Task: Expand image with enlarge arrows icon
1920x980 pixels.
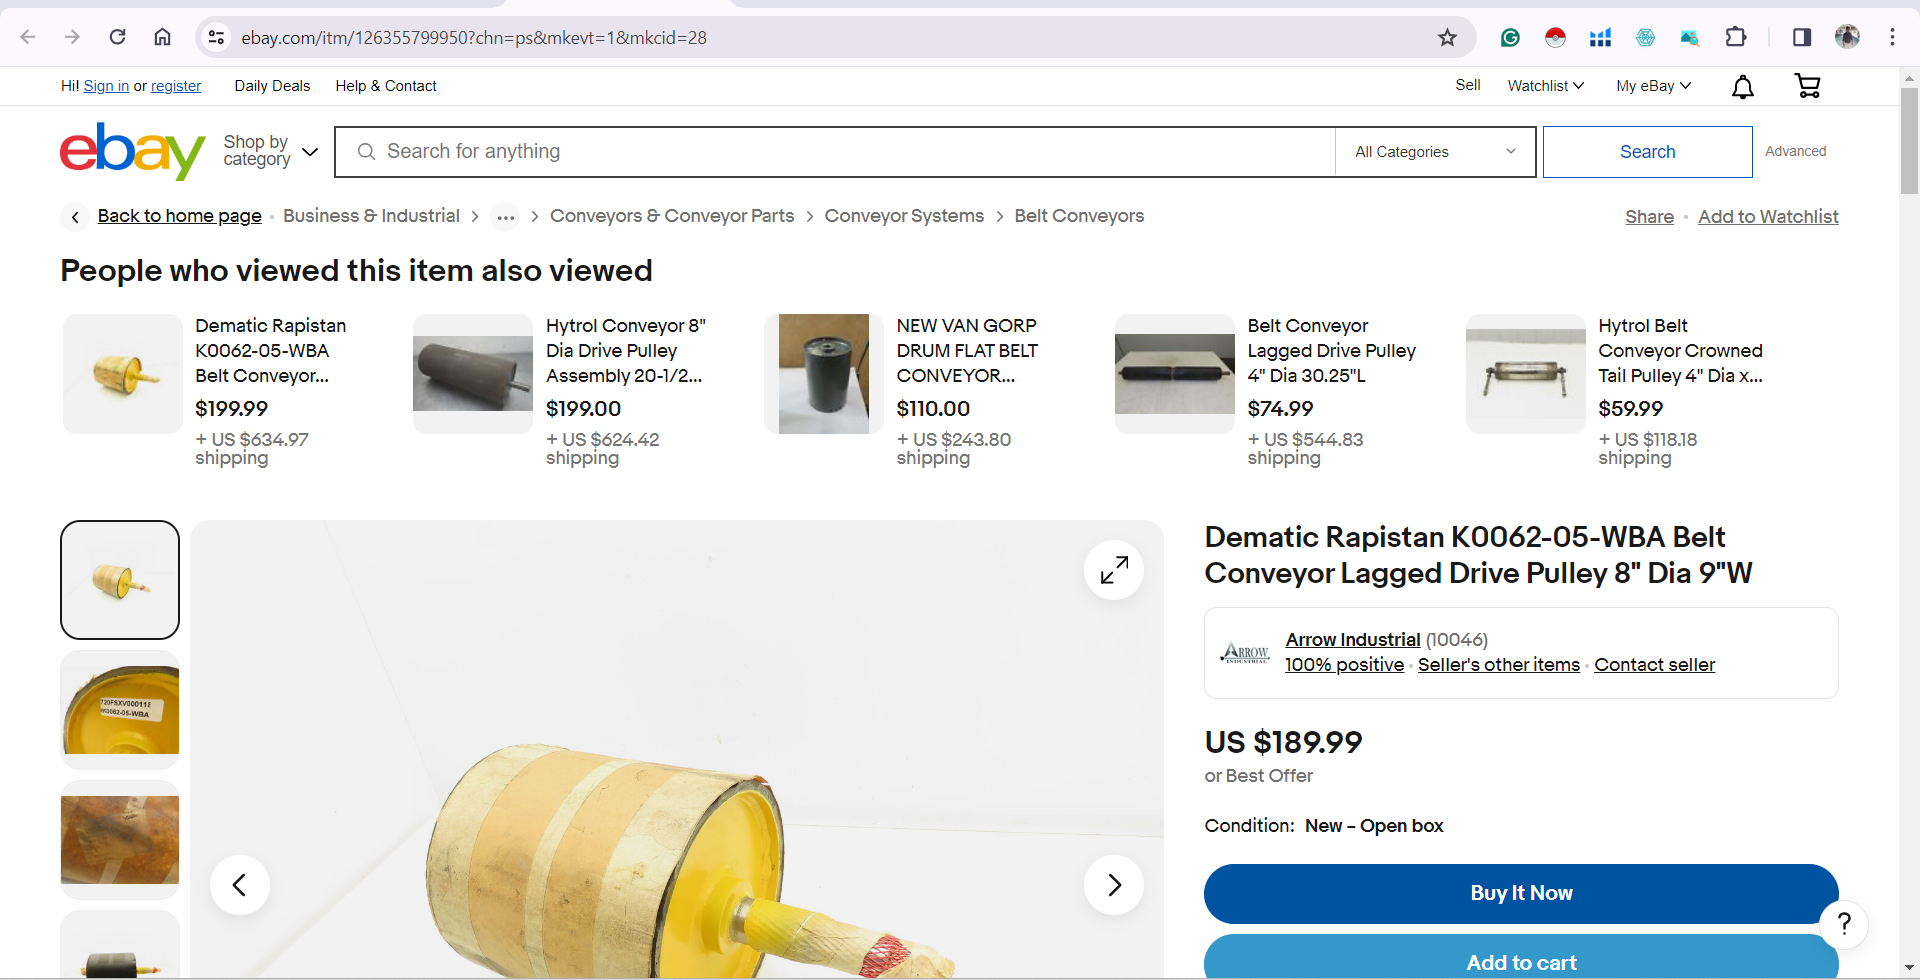Action: (x=1114, y=570)
